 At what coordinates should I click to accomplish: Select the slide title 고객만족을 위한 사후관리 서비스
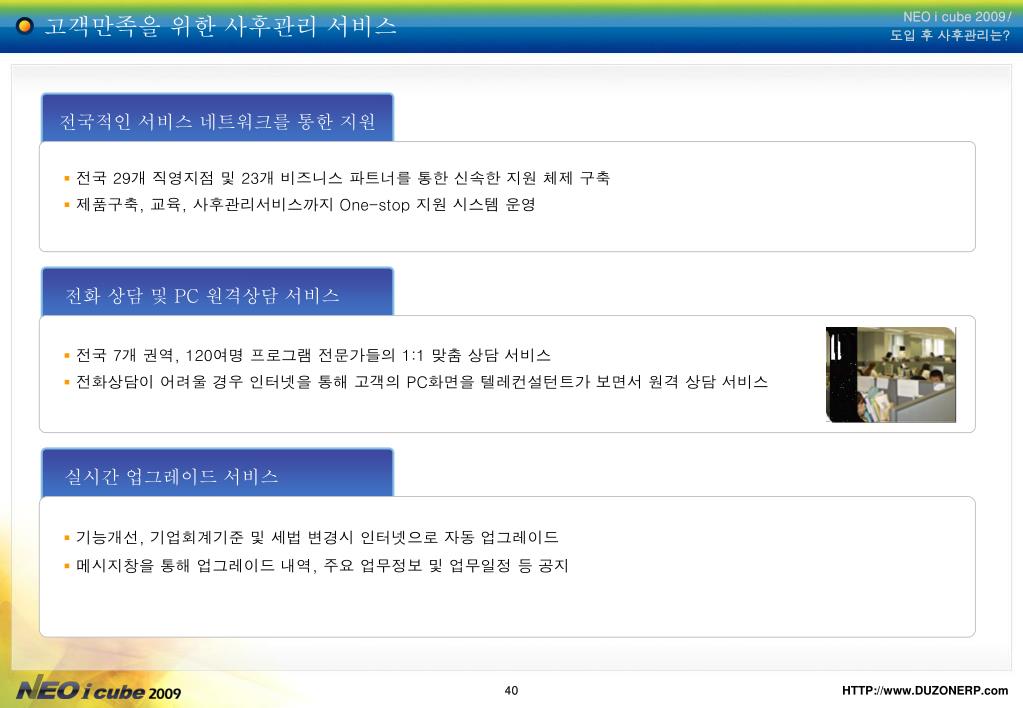(x=221, y=26)
